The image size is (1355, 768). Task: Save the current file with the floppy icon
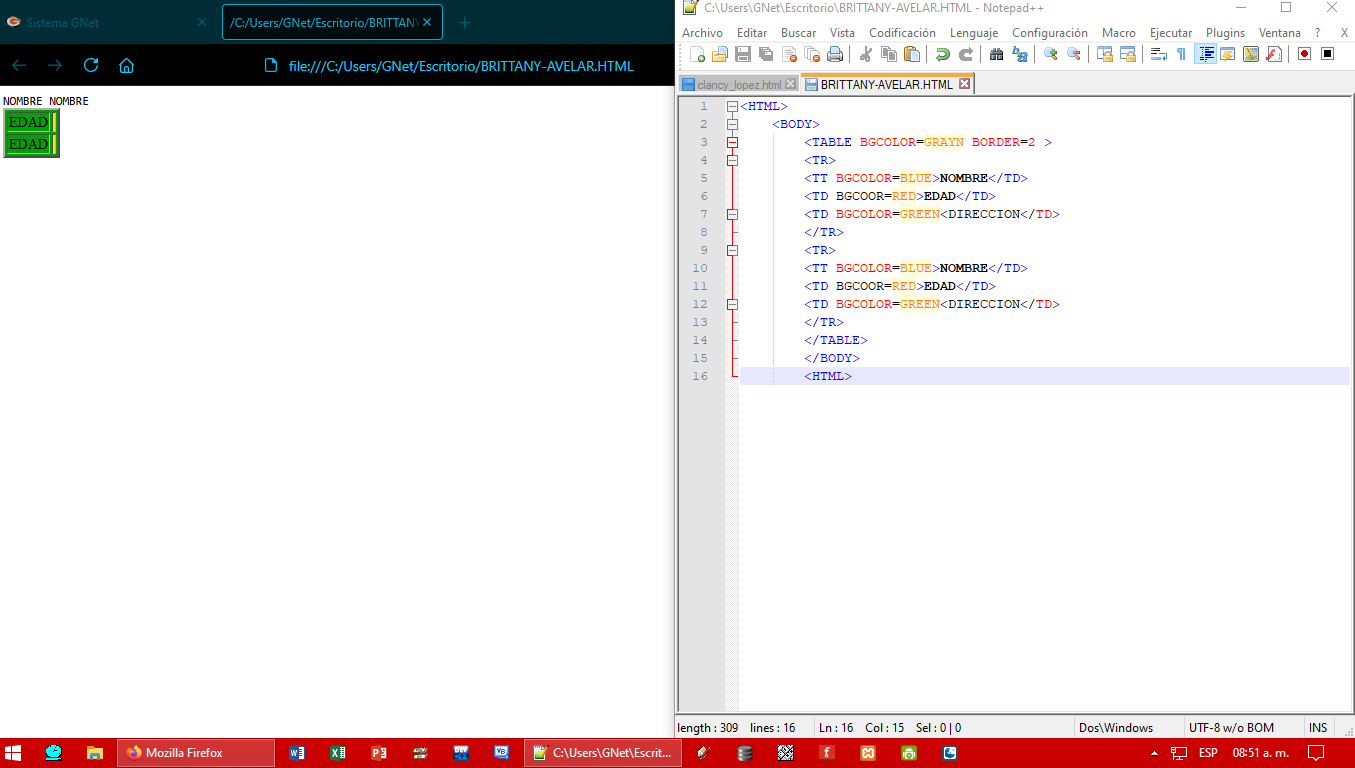743,54
